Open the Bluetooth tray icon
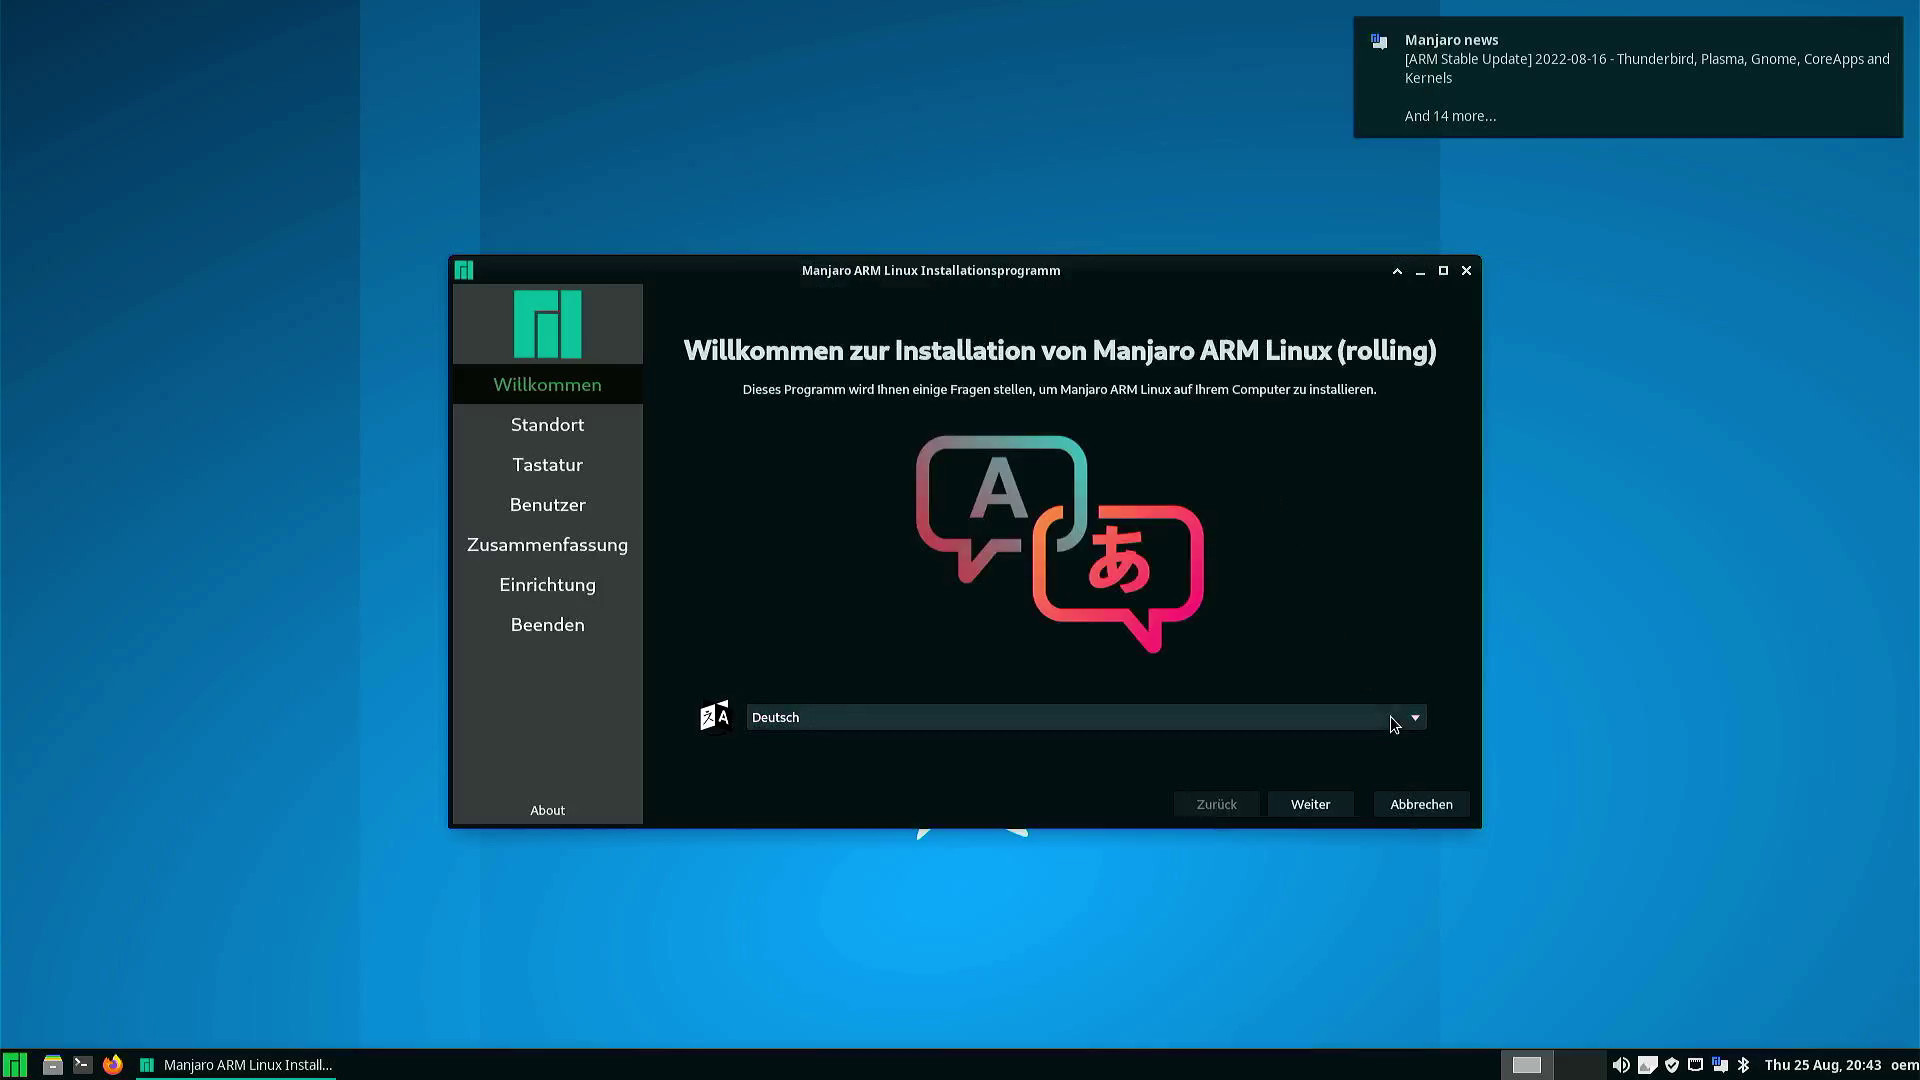This screenshot has width=1920, height=1080. coord(1743,1065)
